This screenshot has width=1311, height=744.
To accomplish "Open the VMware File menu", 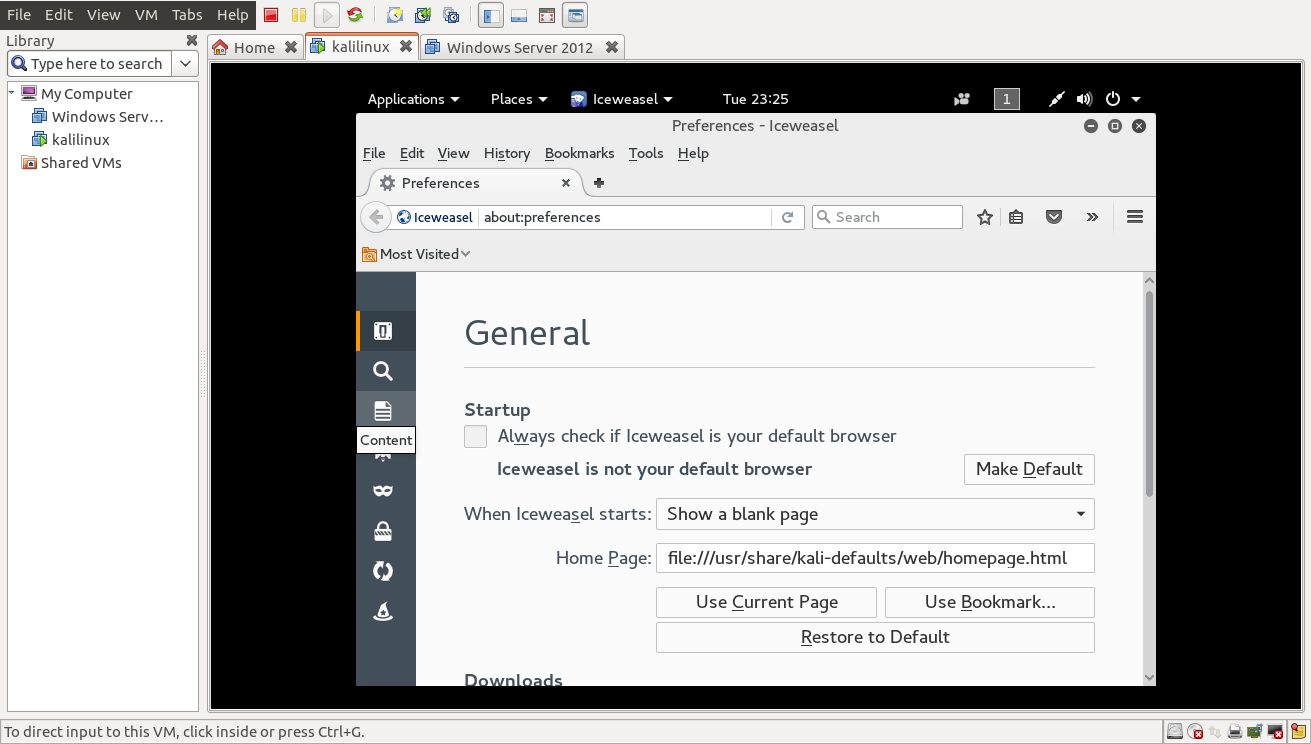I will pos(18,15).
